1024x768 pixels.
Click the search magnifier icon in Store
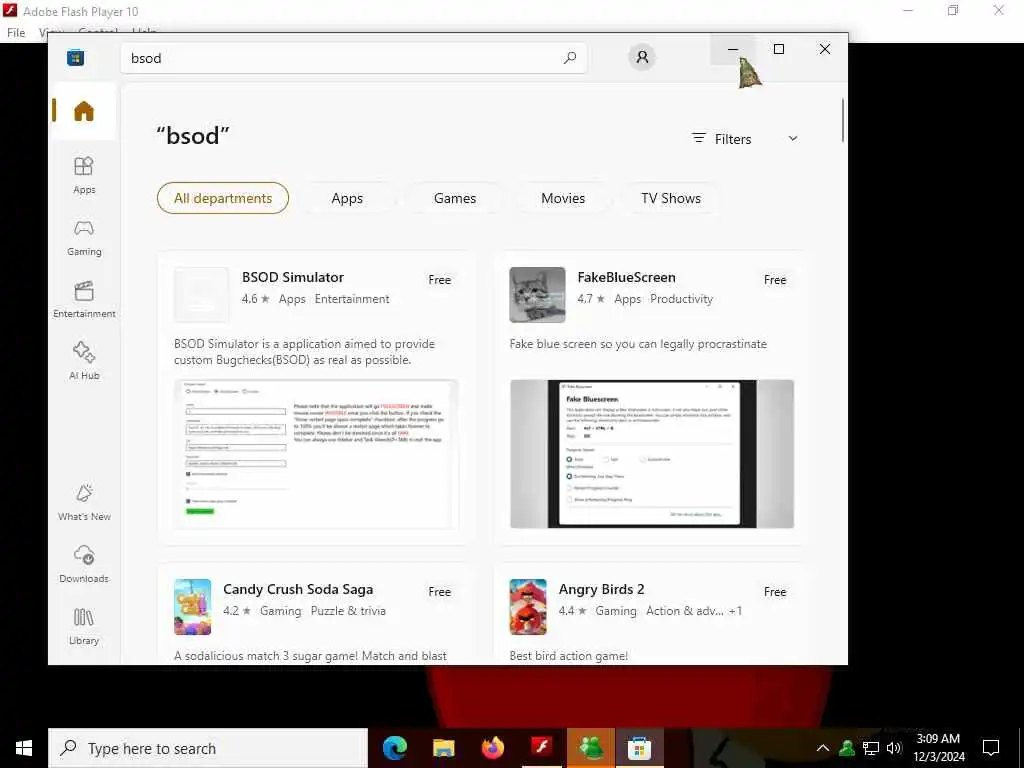coord(569,58)
